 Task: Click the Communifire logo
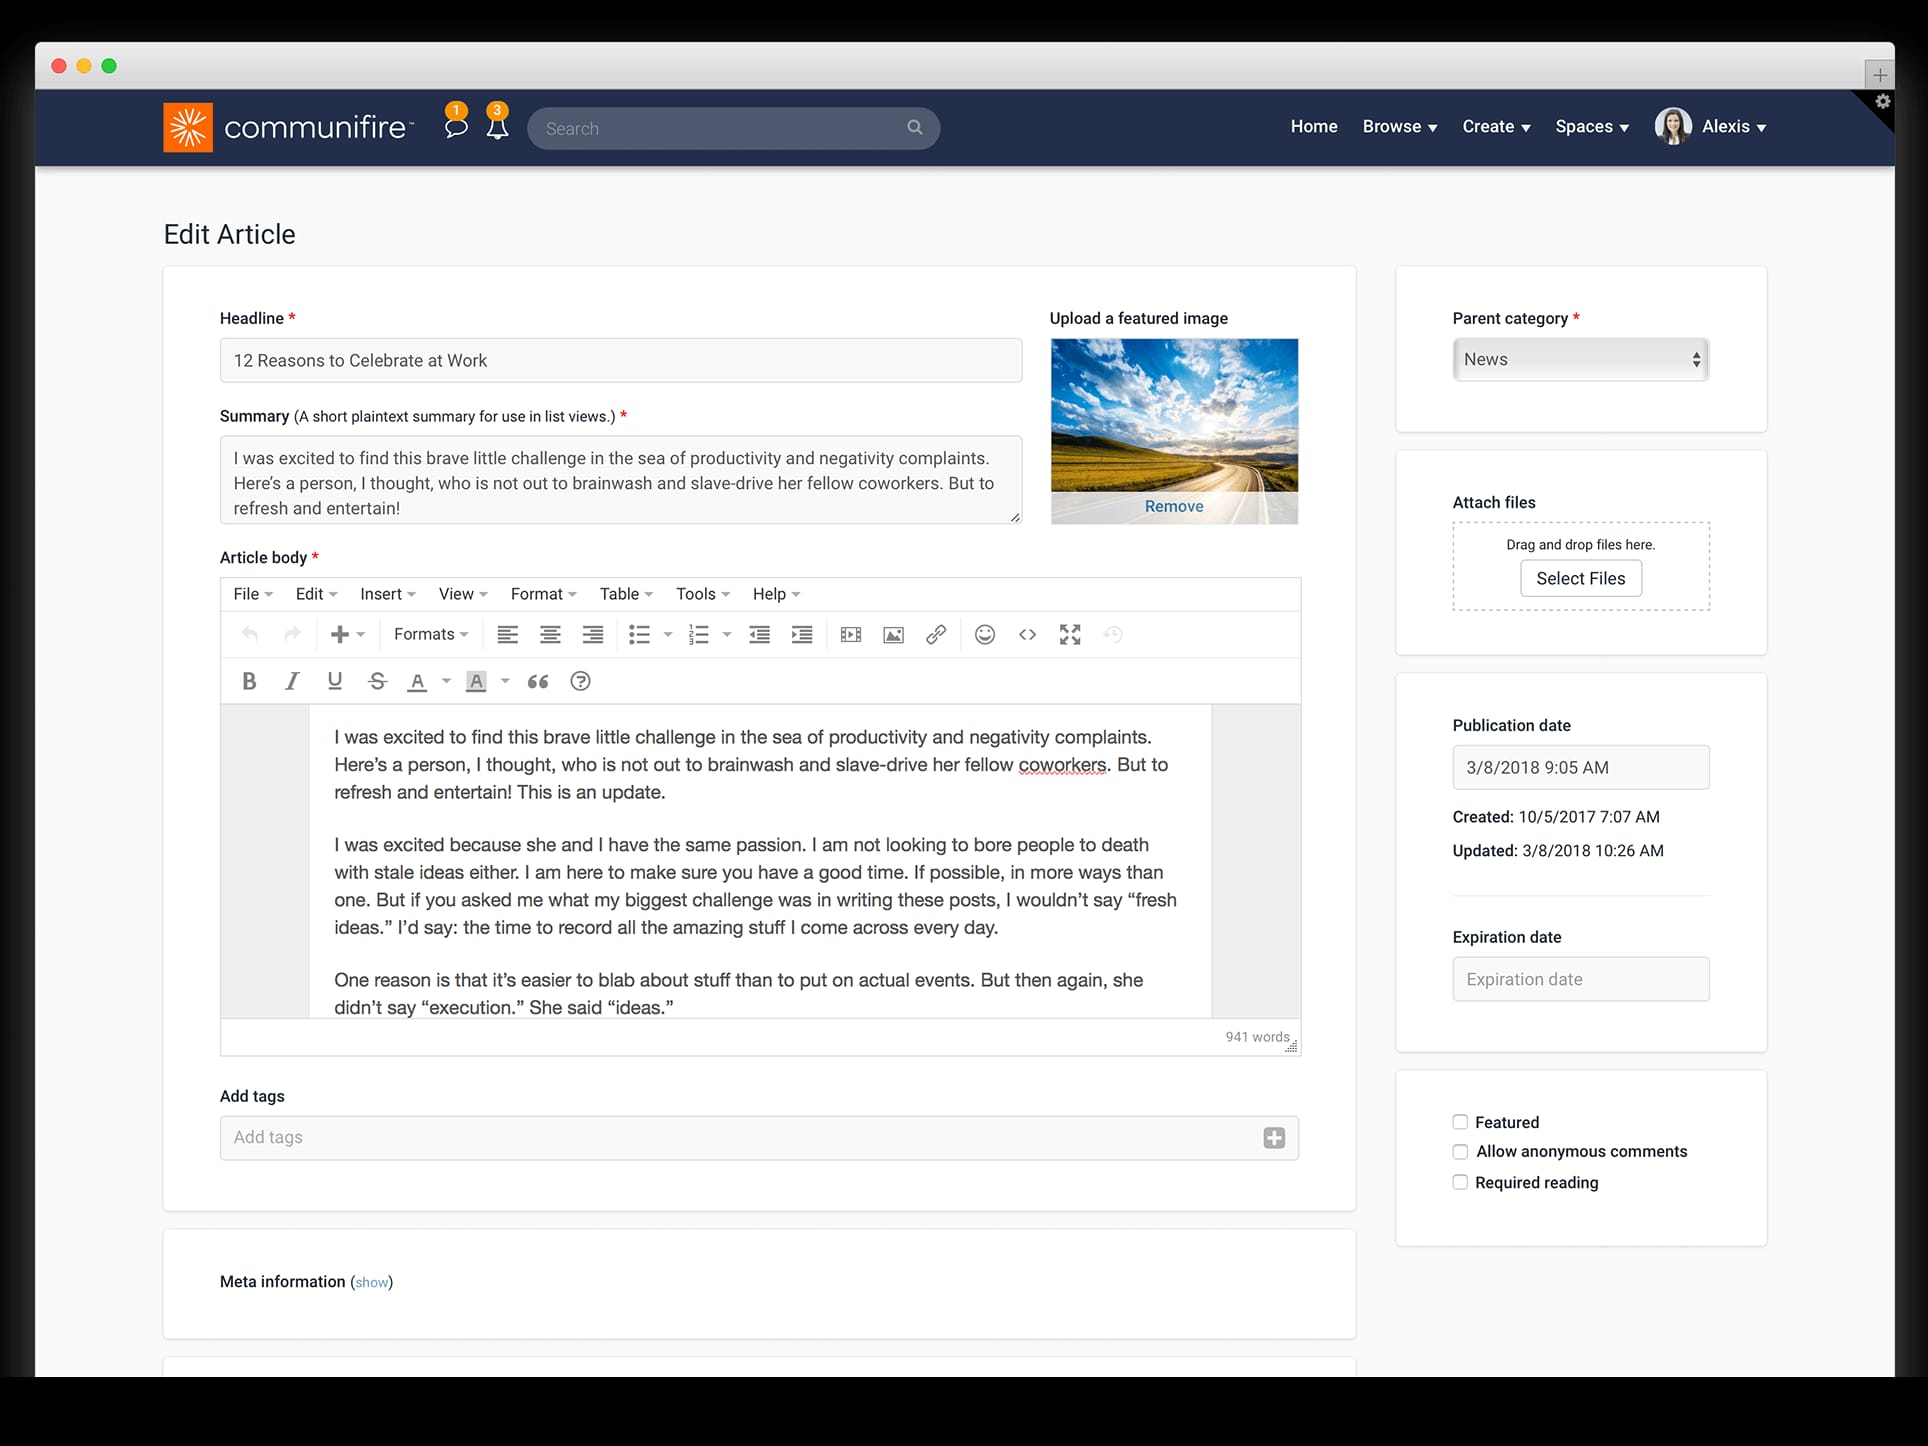tap(288, 127)
